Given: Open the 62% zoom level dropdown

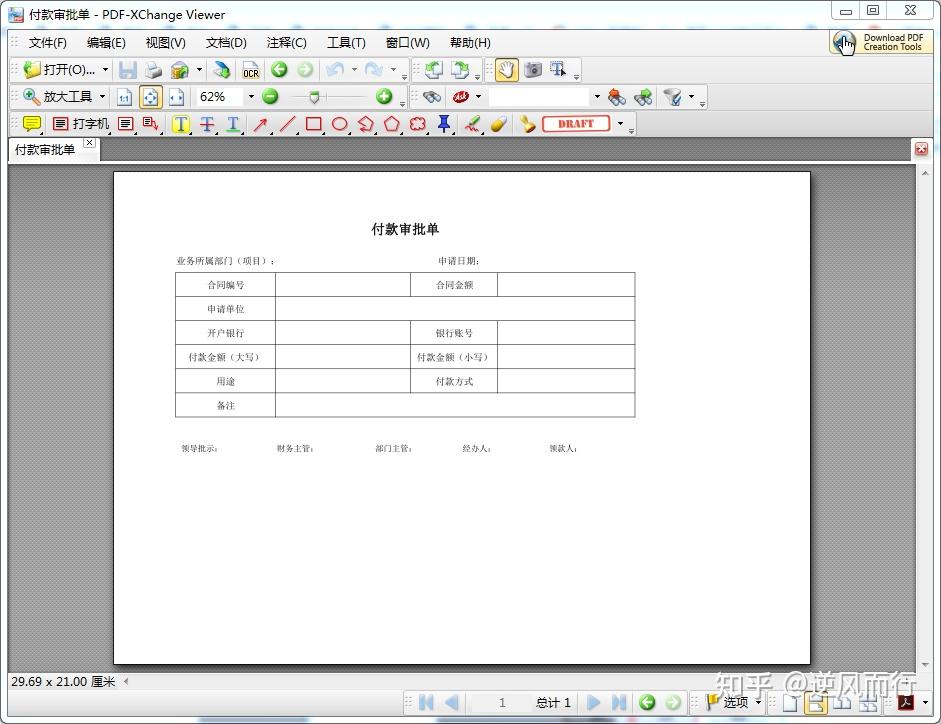Looking at the screenshot, I should (x=251, y=97).
